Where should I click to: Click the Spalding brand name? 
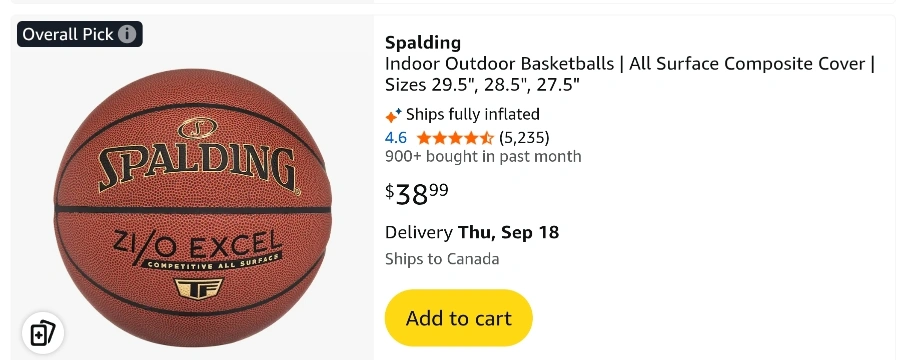[x=423, y=43]
